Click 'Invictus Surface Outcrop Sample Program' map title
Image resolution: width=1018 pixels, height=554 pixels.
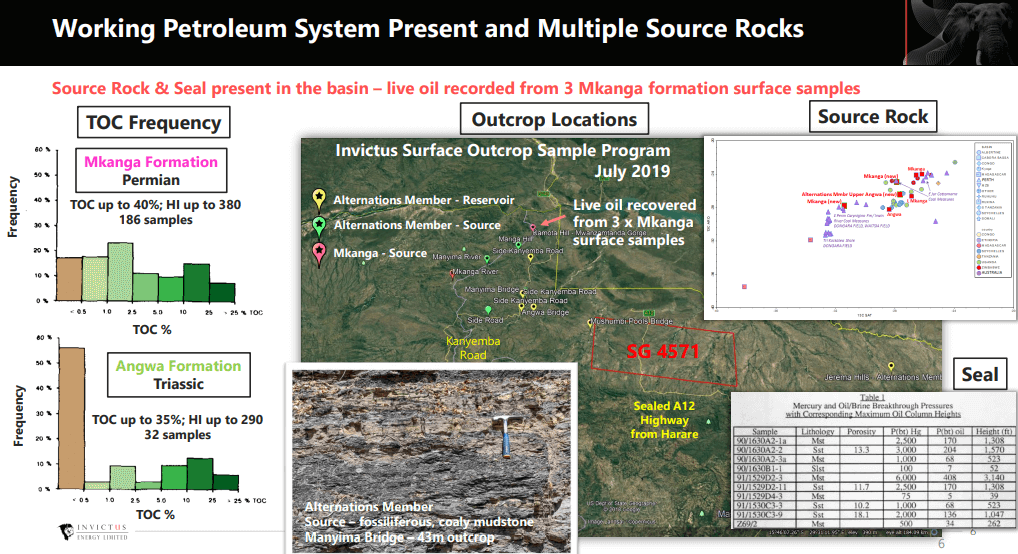(x=503, y=150)
